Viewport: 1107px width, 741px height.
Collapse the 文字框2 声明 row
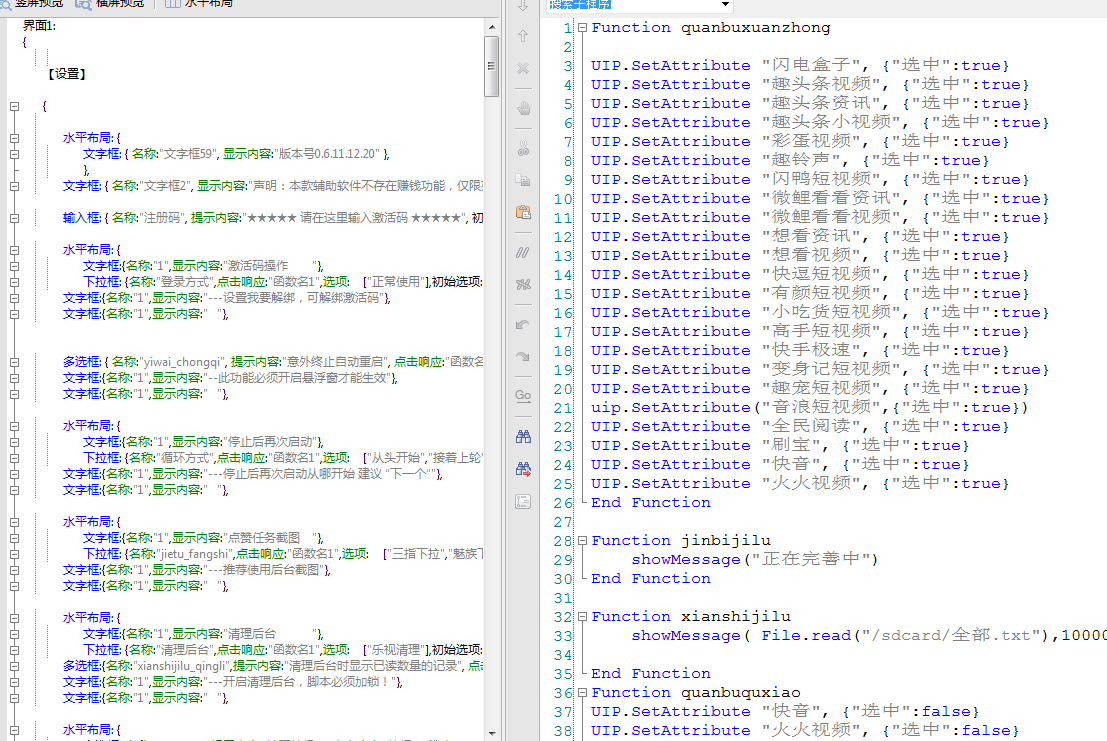14,186
